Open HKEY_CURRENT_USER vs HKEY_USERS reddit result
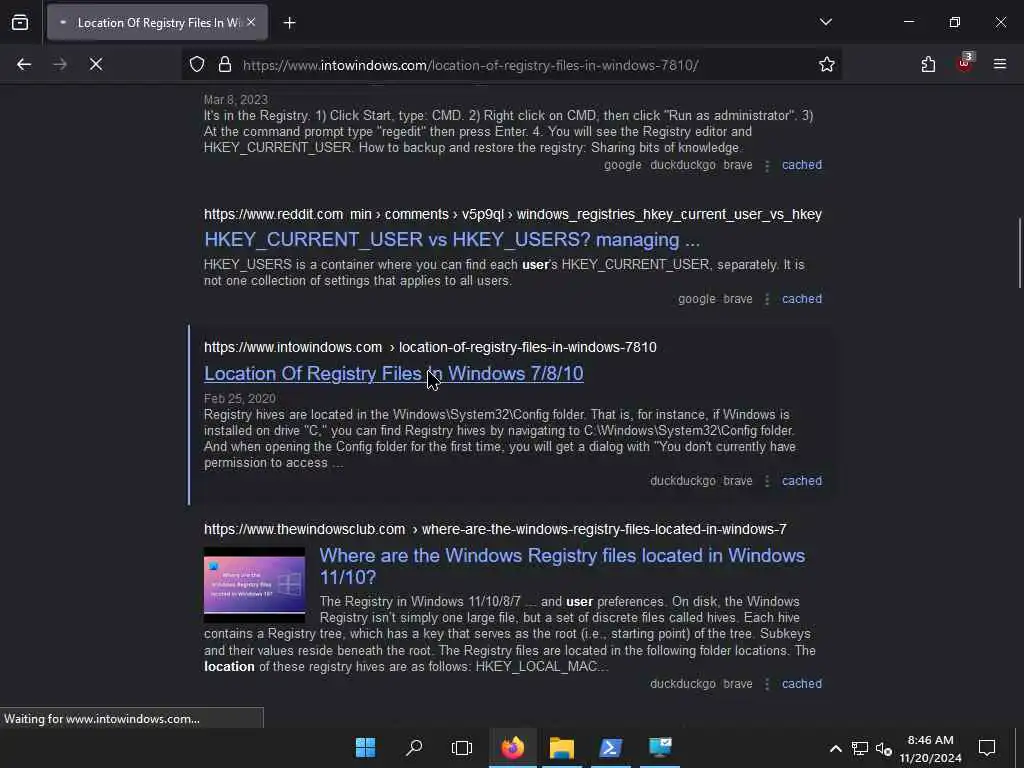 pyautogui.click(x=452, y=240)
